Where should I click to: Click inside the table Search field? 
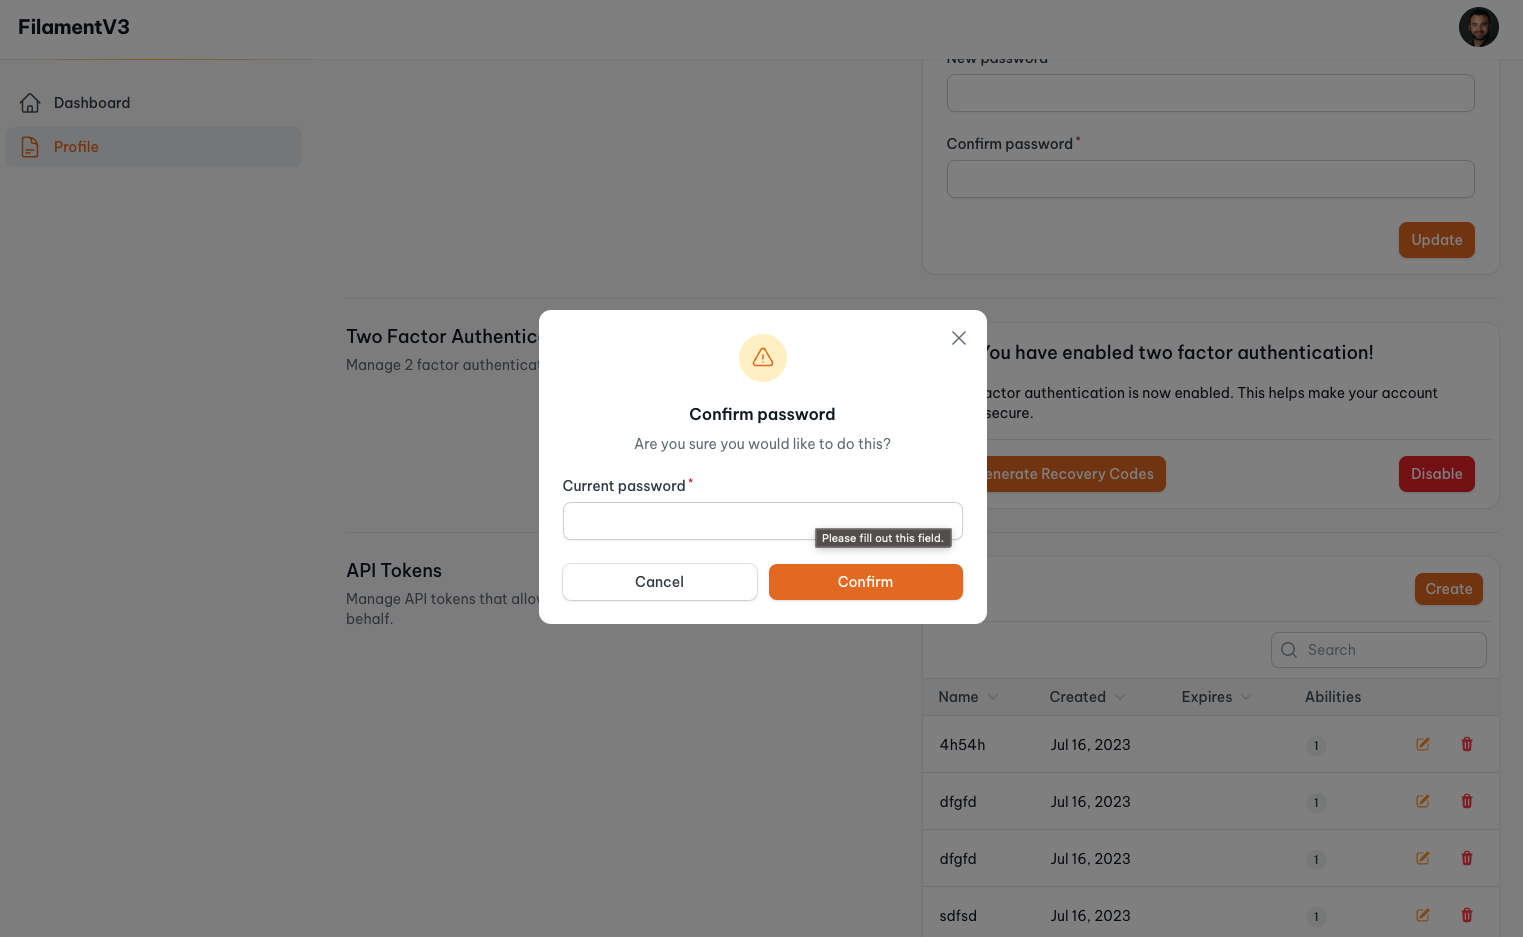(1380, 650)
